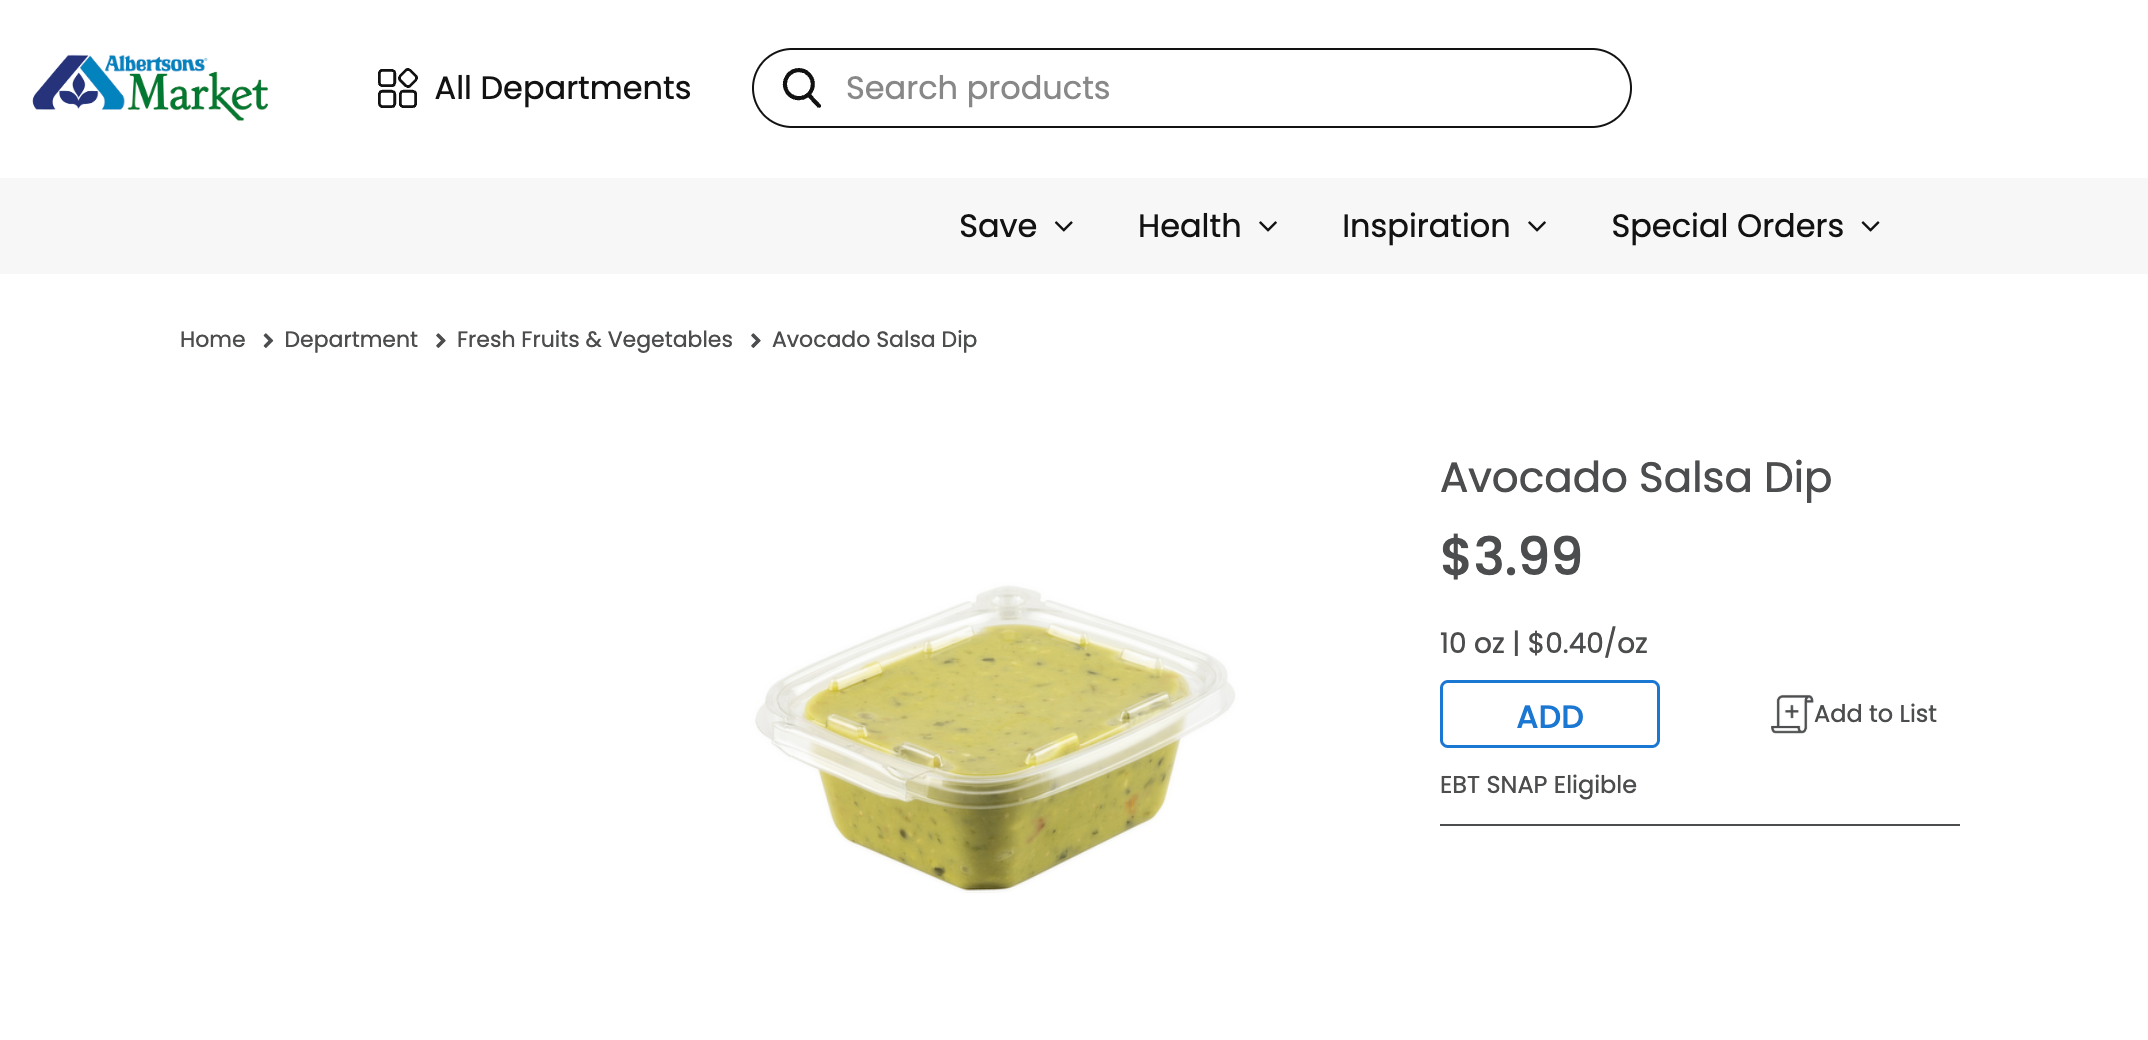The height and width of the screenshot is (1040, 2148).
Task: Focus the Search products field
Action: [1200, 88]
